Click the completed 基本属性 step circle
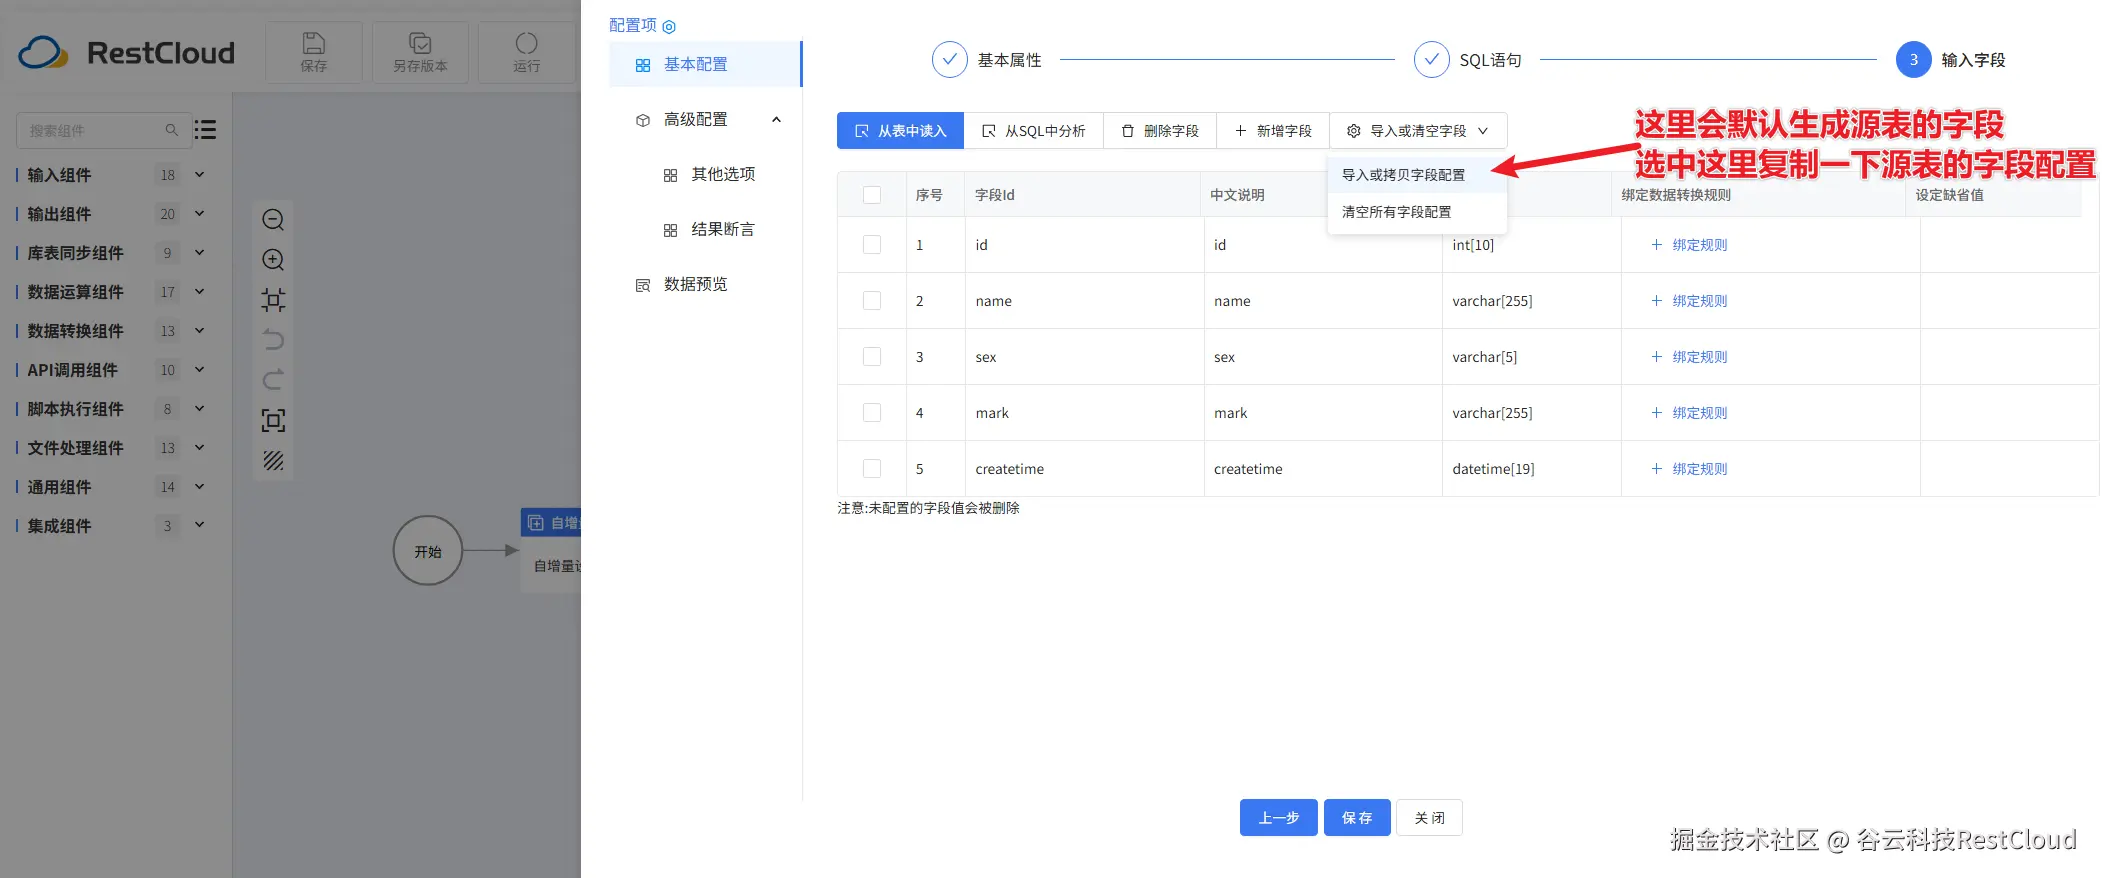2102x878 pixels. [949, 59]
